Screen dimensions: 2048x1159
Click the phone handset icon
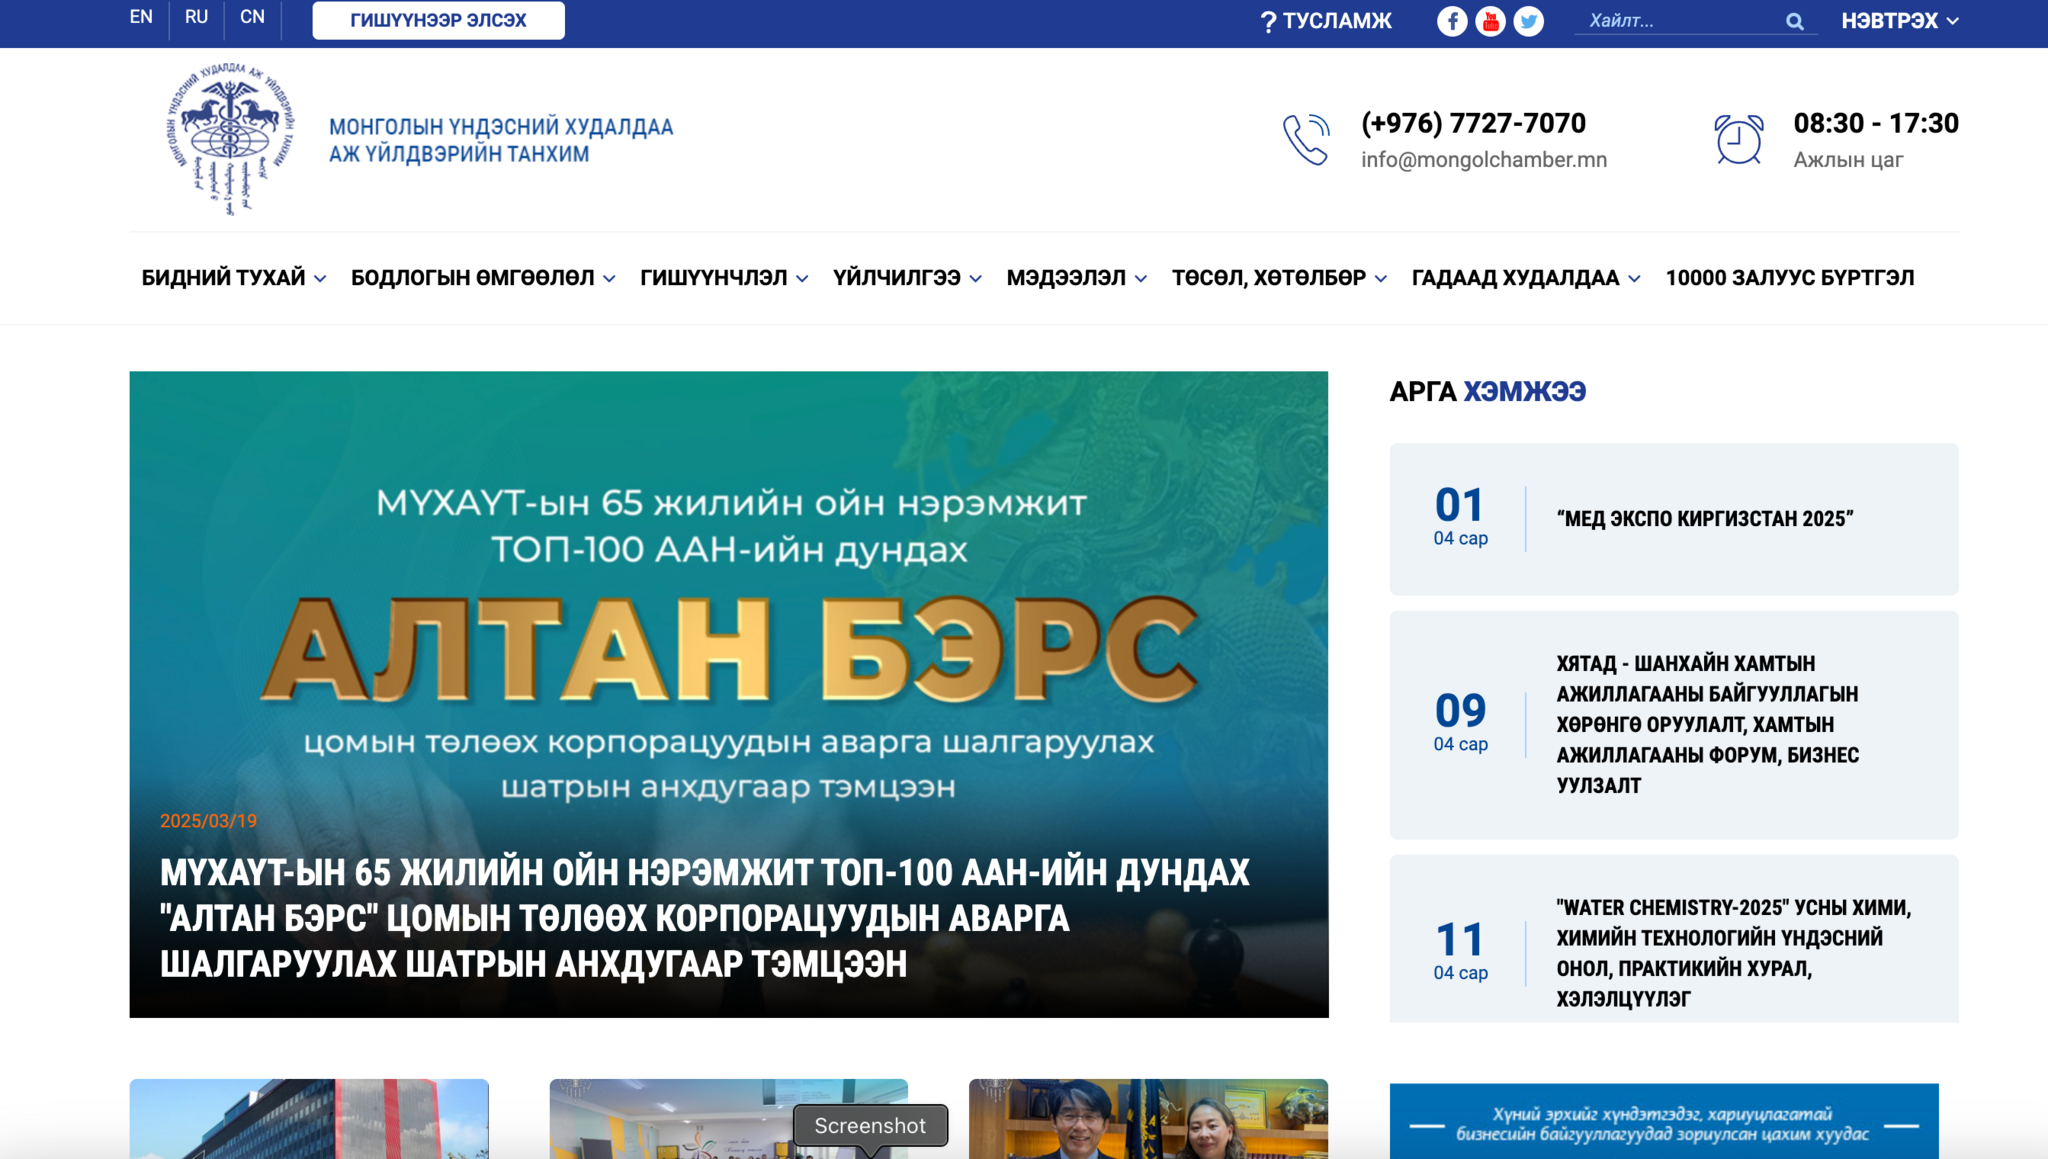coord(1307,139)
